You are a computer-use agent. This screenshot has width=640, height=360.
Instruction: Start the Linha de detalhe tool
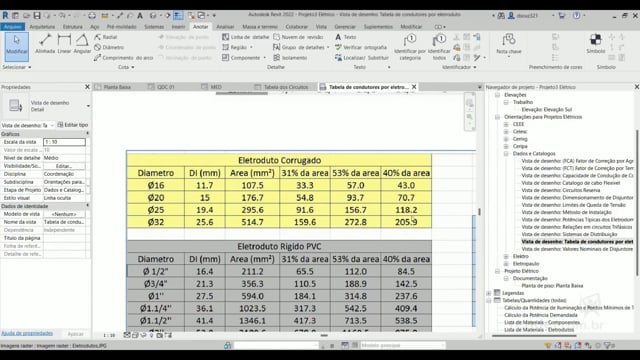(245, 37)
